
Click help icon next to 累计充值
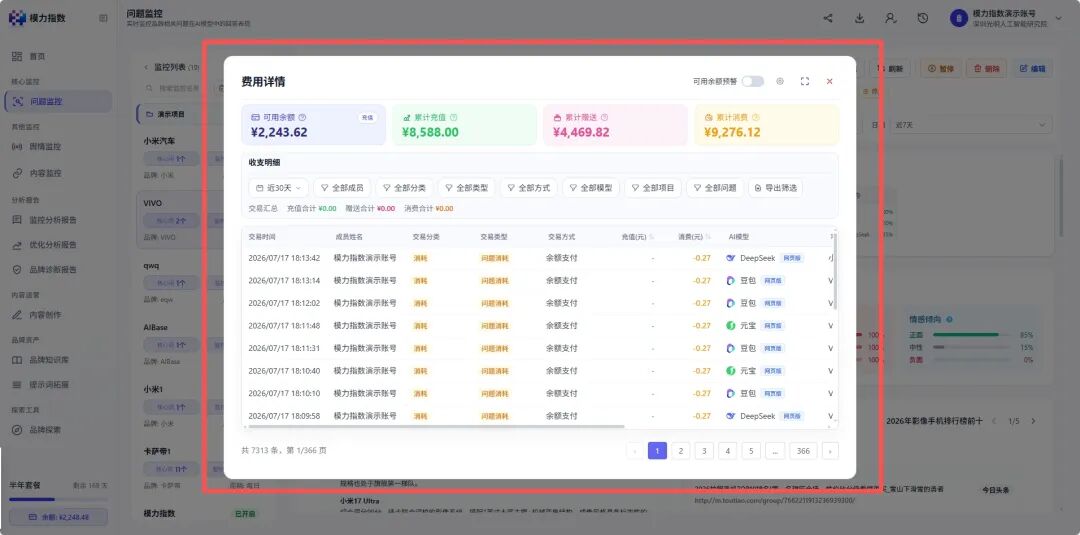tap(453, 118)
